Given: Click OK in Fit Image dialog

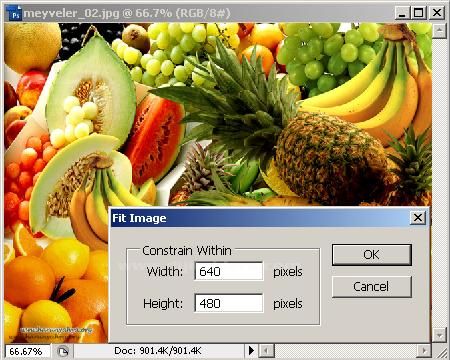Looking at the screenshot, I should pos(372,255).
